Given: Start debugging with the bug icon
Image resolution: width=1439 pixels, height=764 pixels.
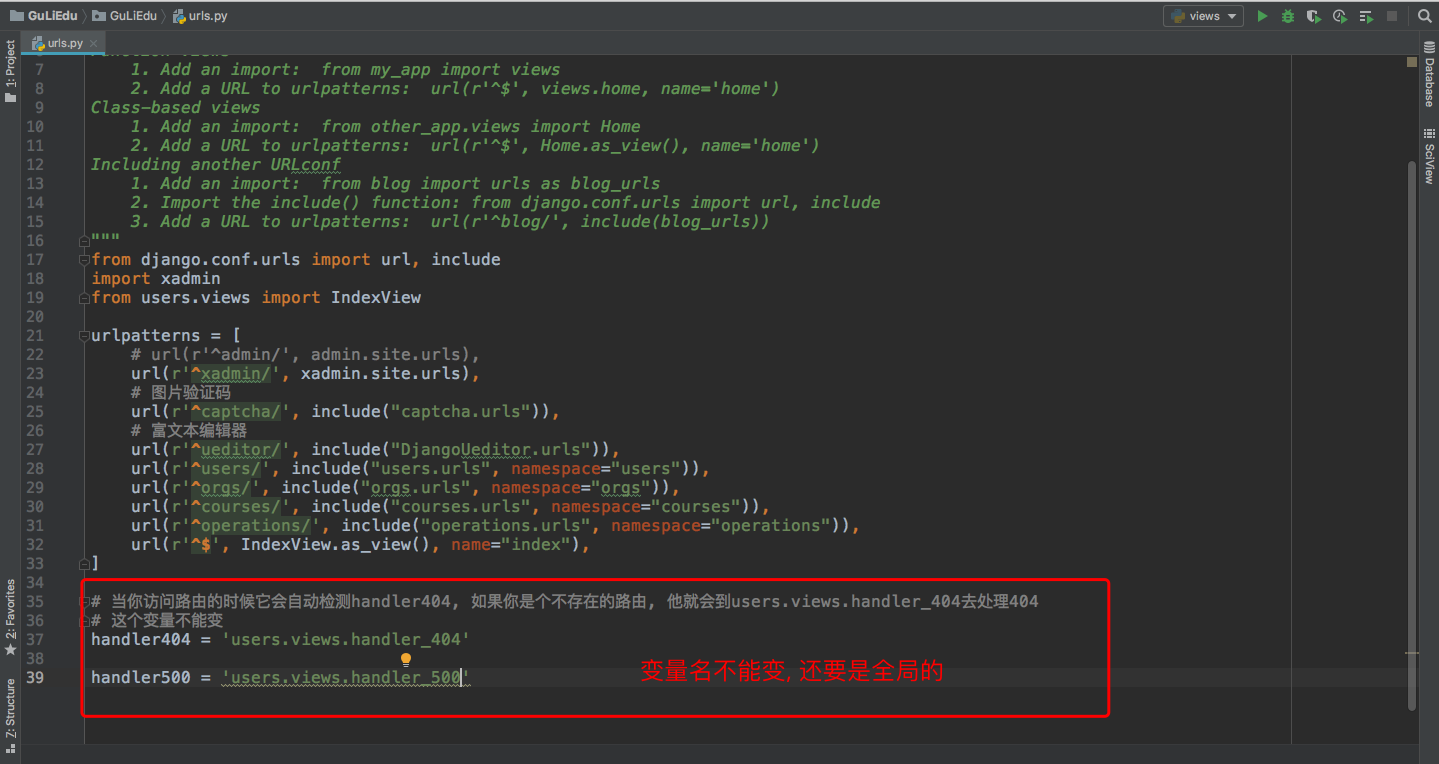Looking at the screenshot, I should (1288, 16).
